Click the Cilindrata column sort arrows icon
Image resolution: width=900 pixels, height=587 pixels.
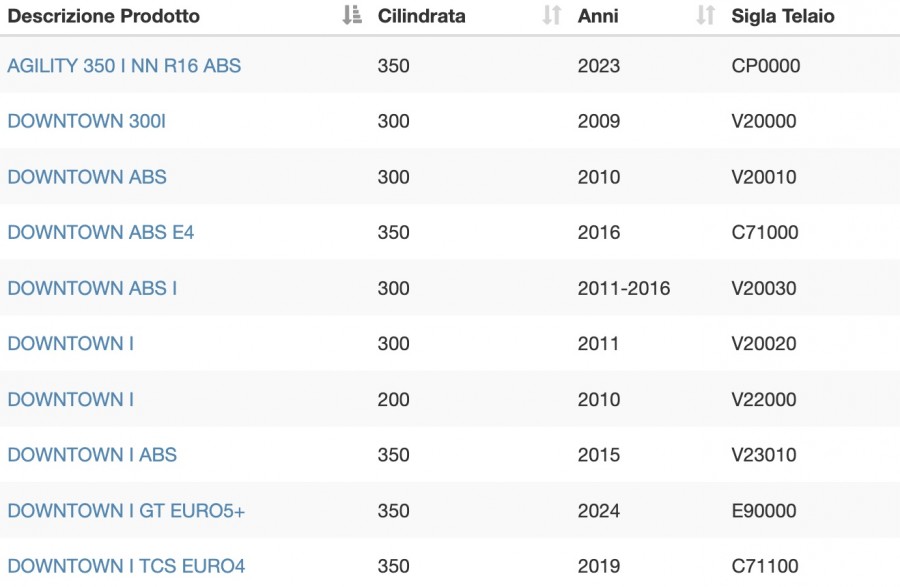552,15
